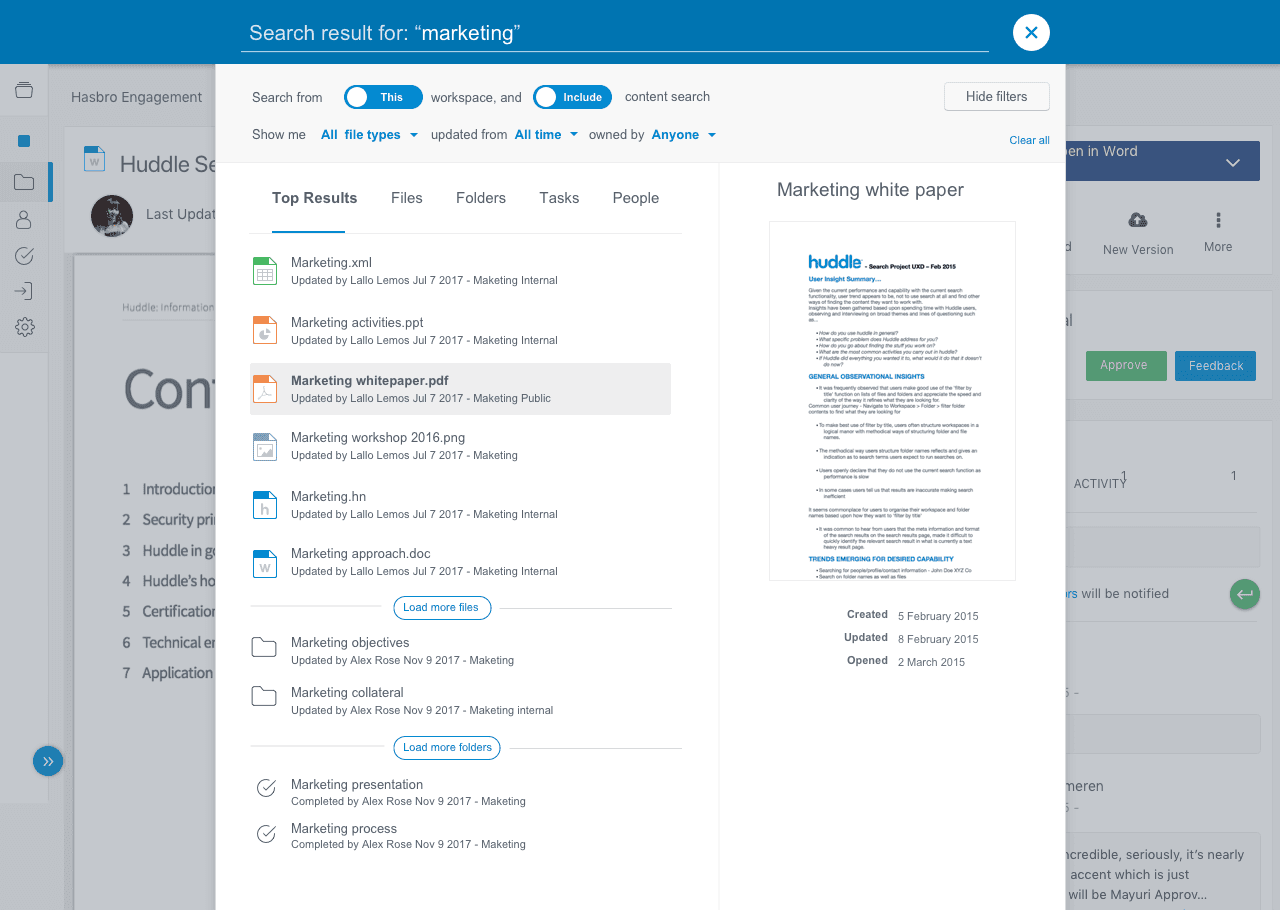1280x910 pixels.
Task: Click the Marketing presentation task check icon
Action: tap(266, 788)
